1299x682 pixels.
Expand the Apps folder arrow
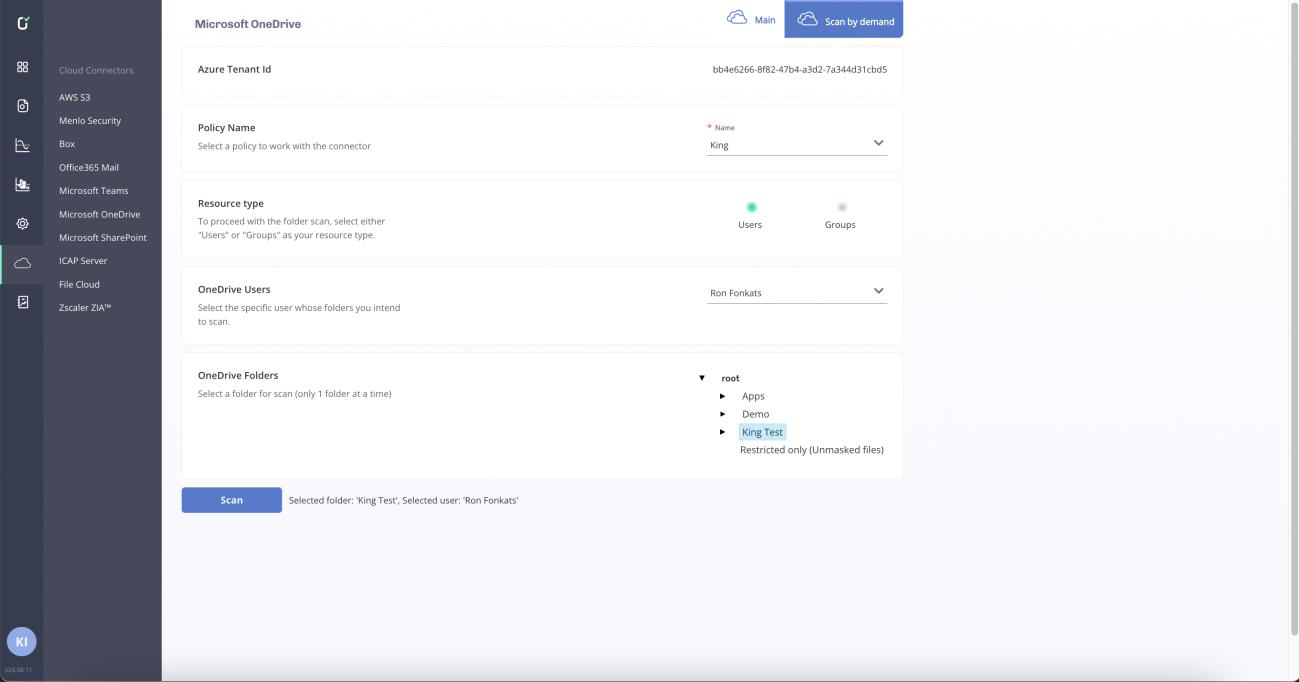pos(723,396)
